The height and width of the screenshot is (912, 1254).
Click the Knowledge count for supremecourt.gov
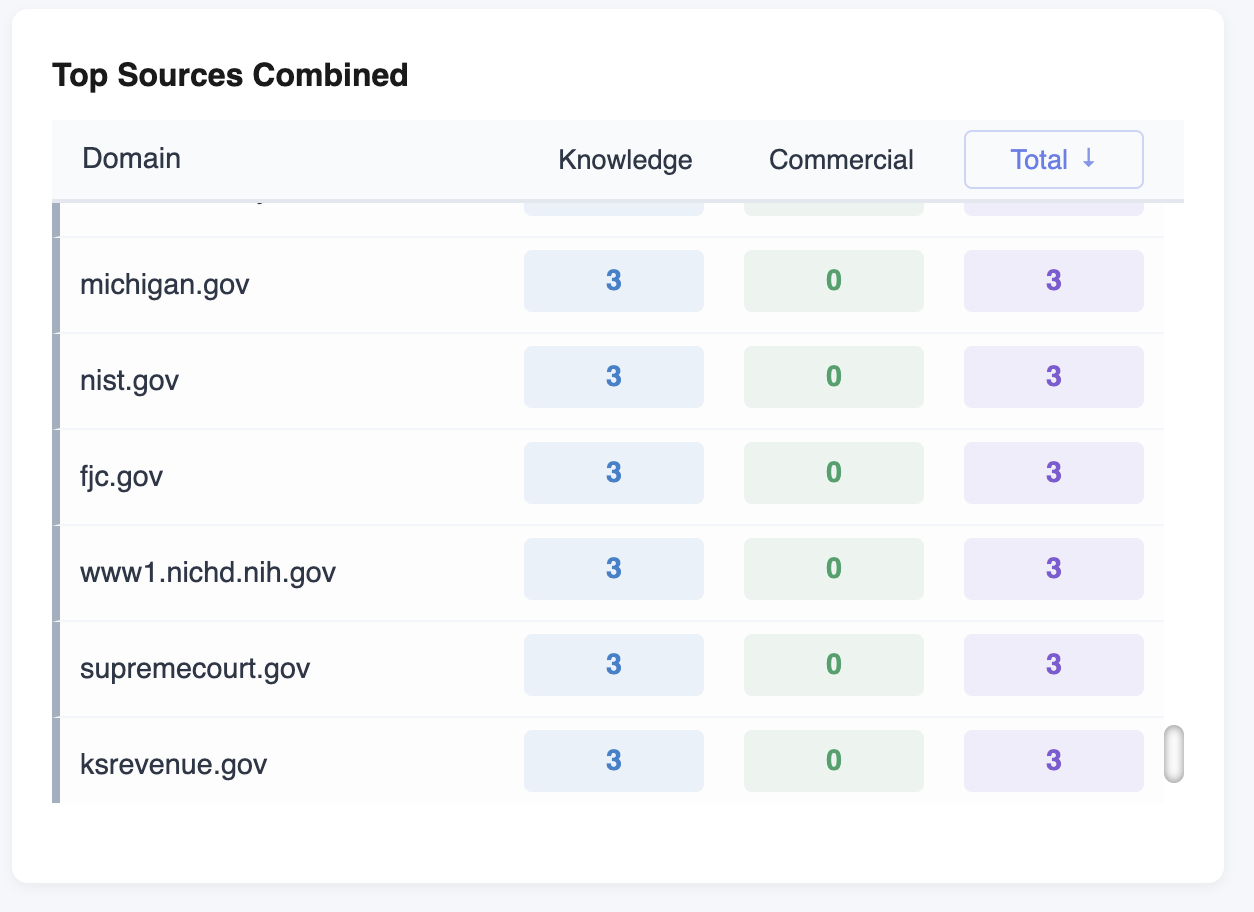tap(614, 665)
